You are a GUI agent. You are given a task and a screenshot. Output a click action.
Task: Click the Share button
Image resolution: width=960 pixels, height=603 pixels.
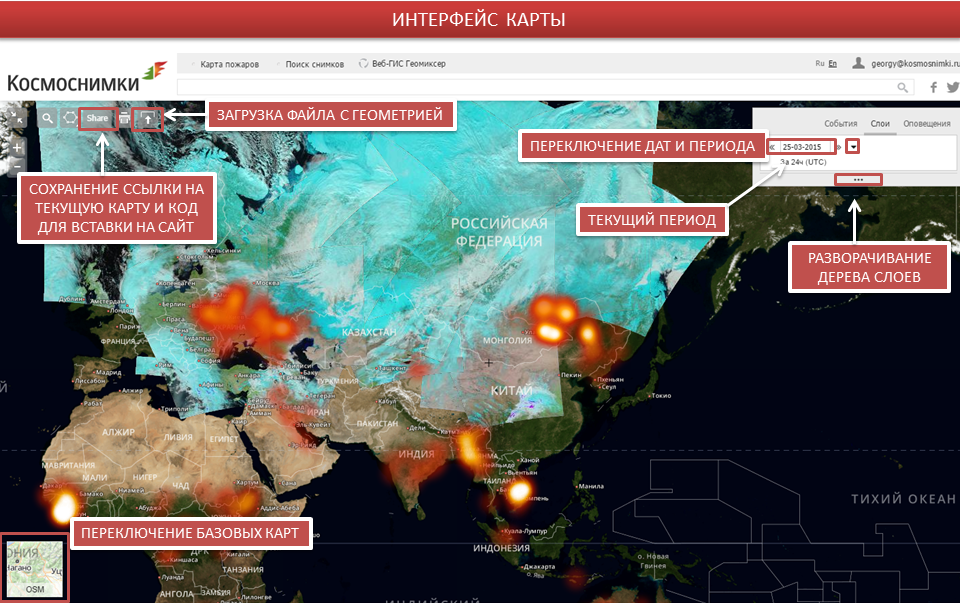(97, 119)
